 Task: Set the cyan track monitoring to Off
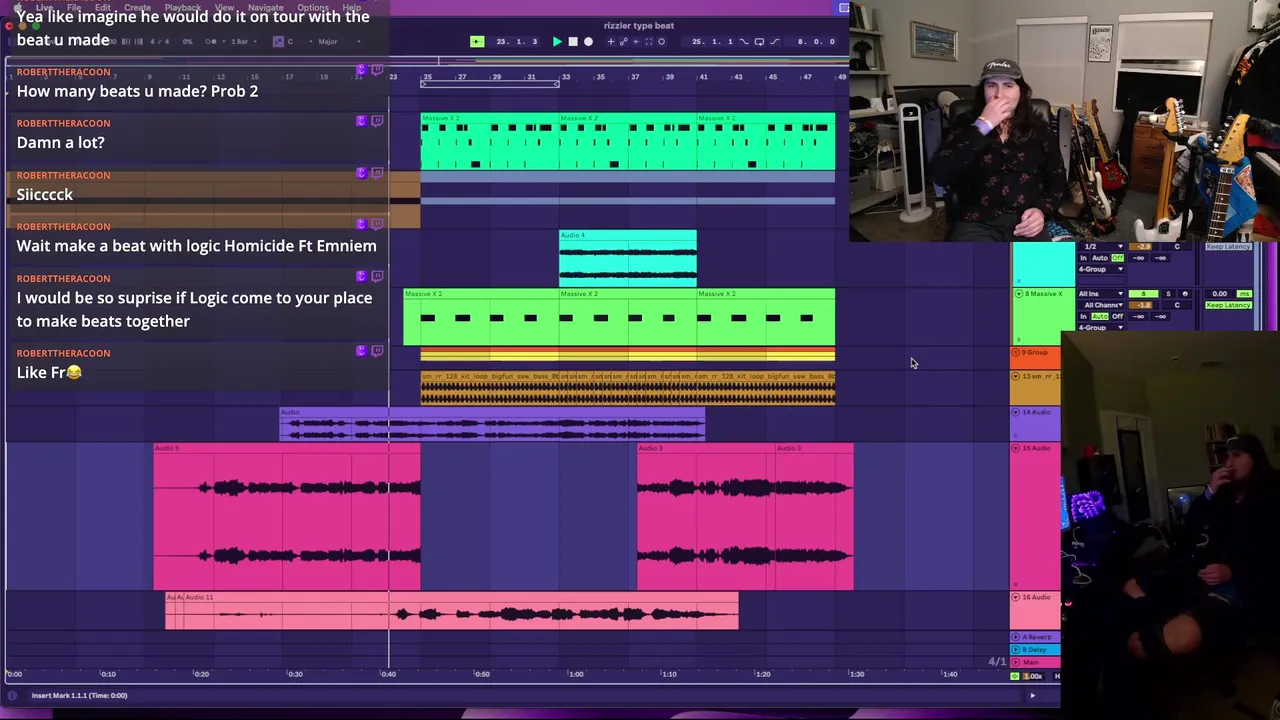1118,258
